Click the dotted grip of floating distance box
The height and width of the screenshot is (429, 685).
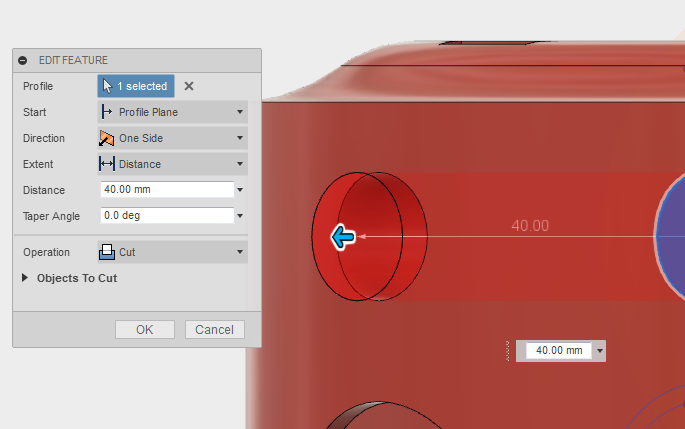pyautogui.click(x=508, y=351)
